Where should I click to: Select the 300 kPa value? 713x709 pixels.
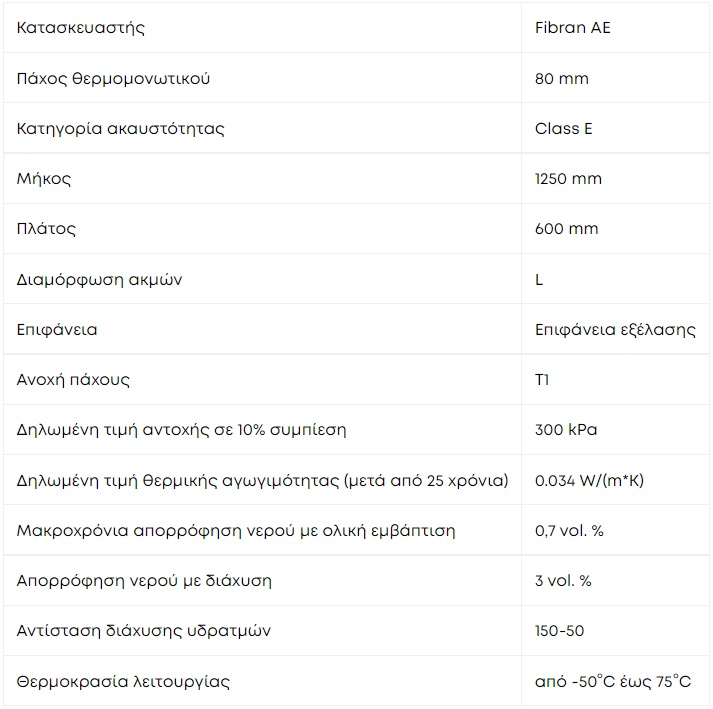tap(566, 430)
